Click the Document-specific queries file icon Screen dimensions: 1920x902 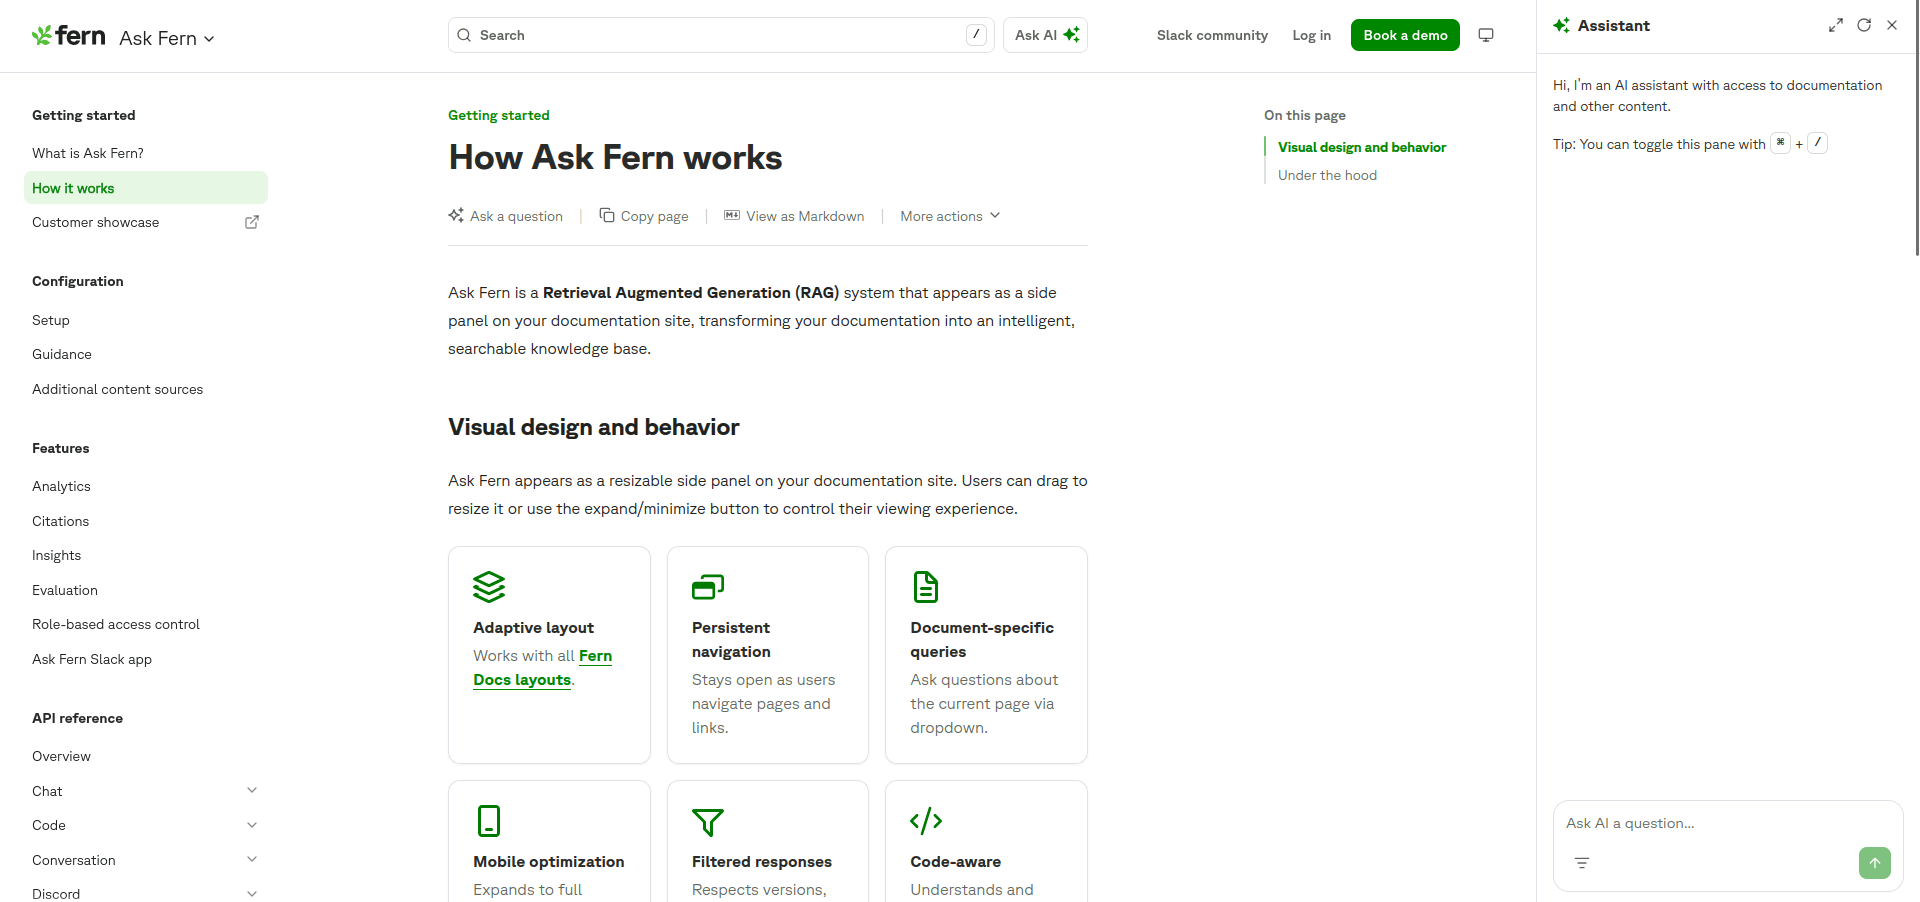926,587
